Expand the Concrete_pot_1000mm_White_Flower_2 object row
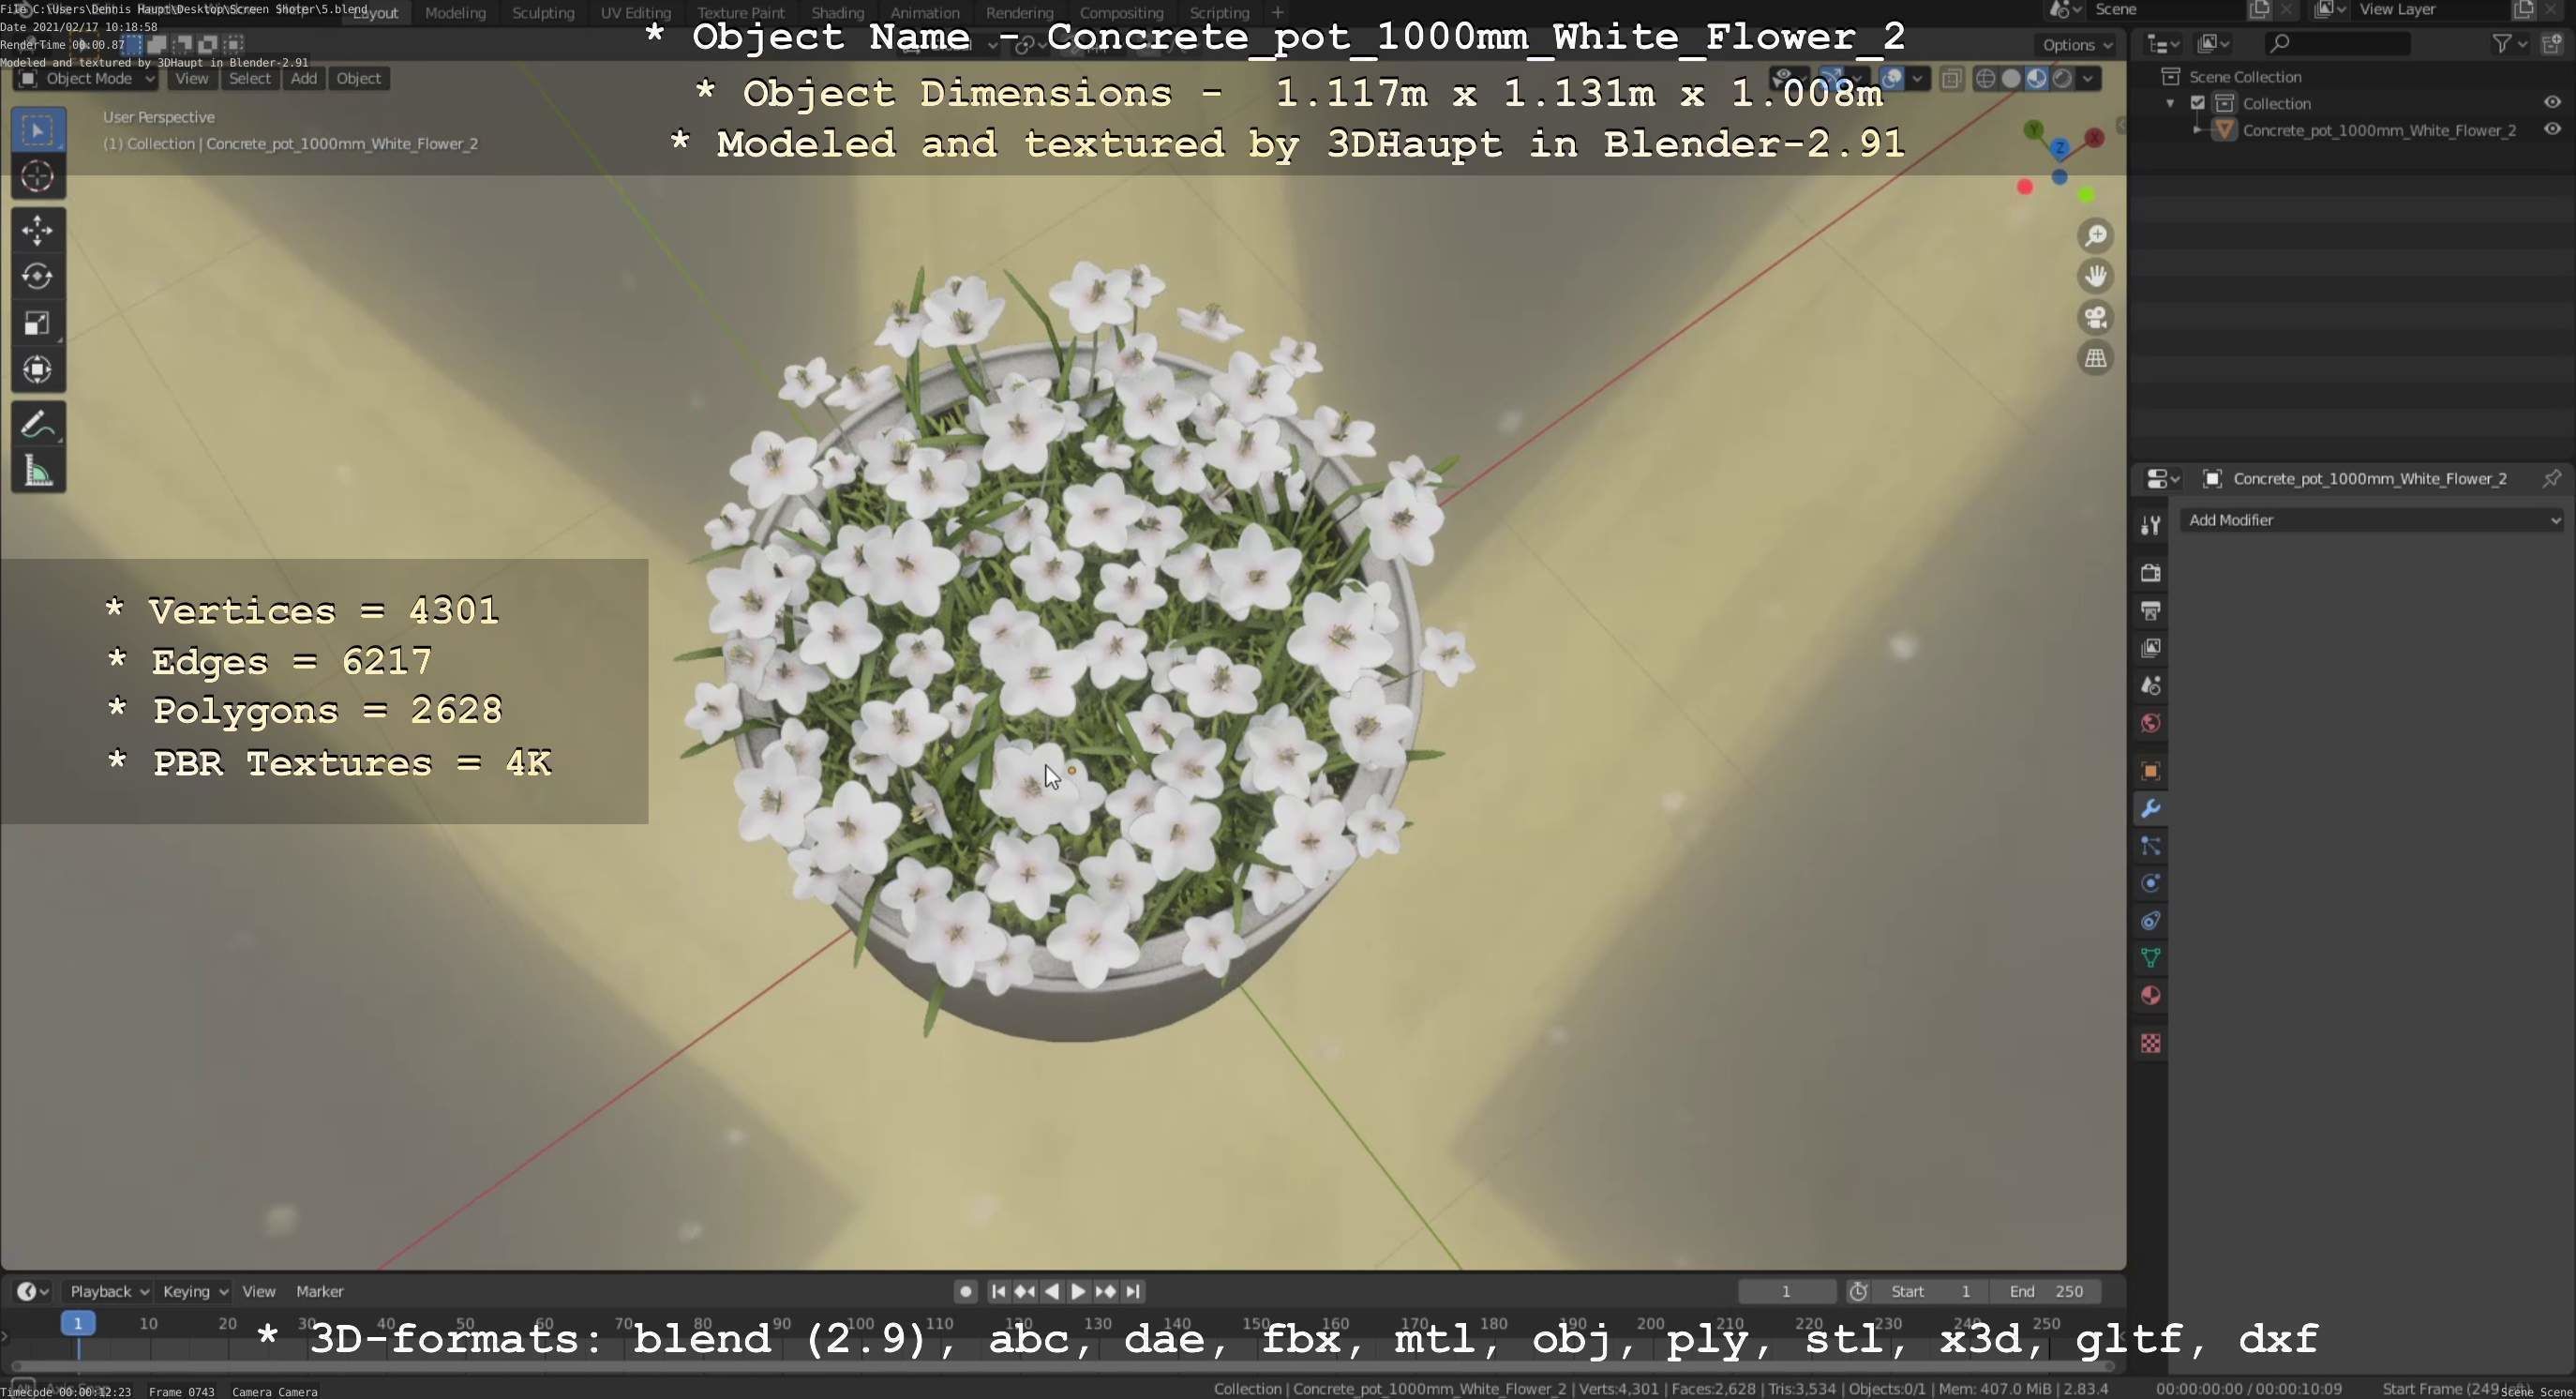 (x=2197, y=130)
